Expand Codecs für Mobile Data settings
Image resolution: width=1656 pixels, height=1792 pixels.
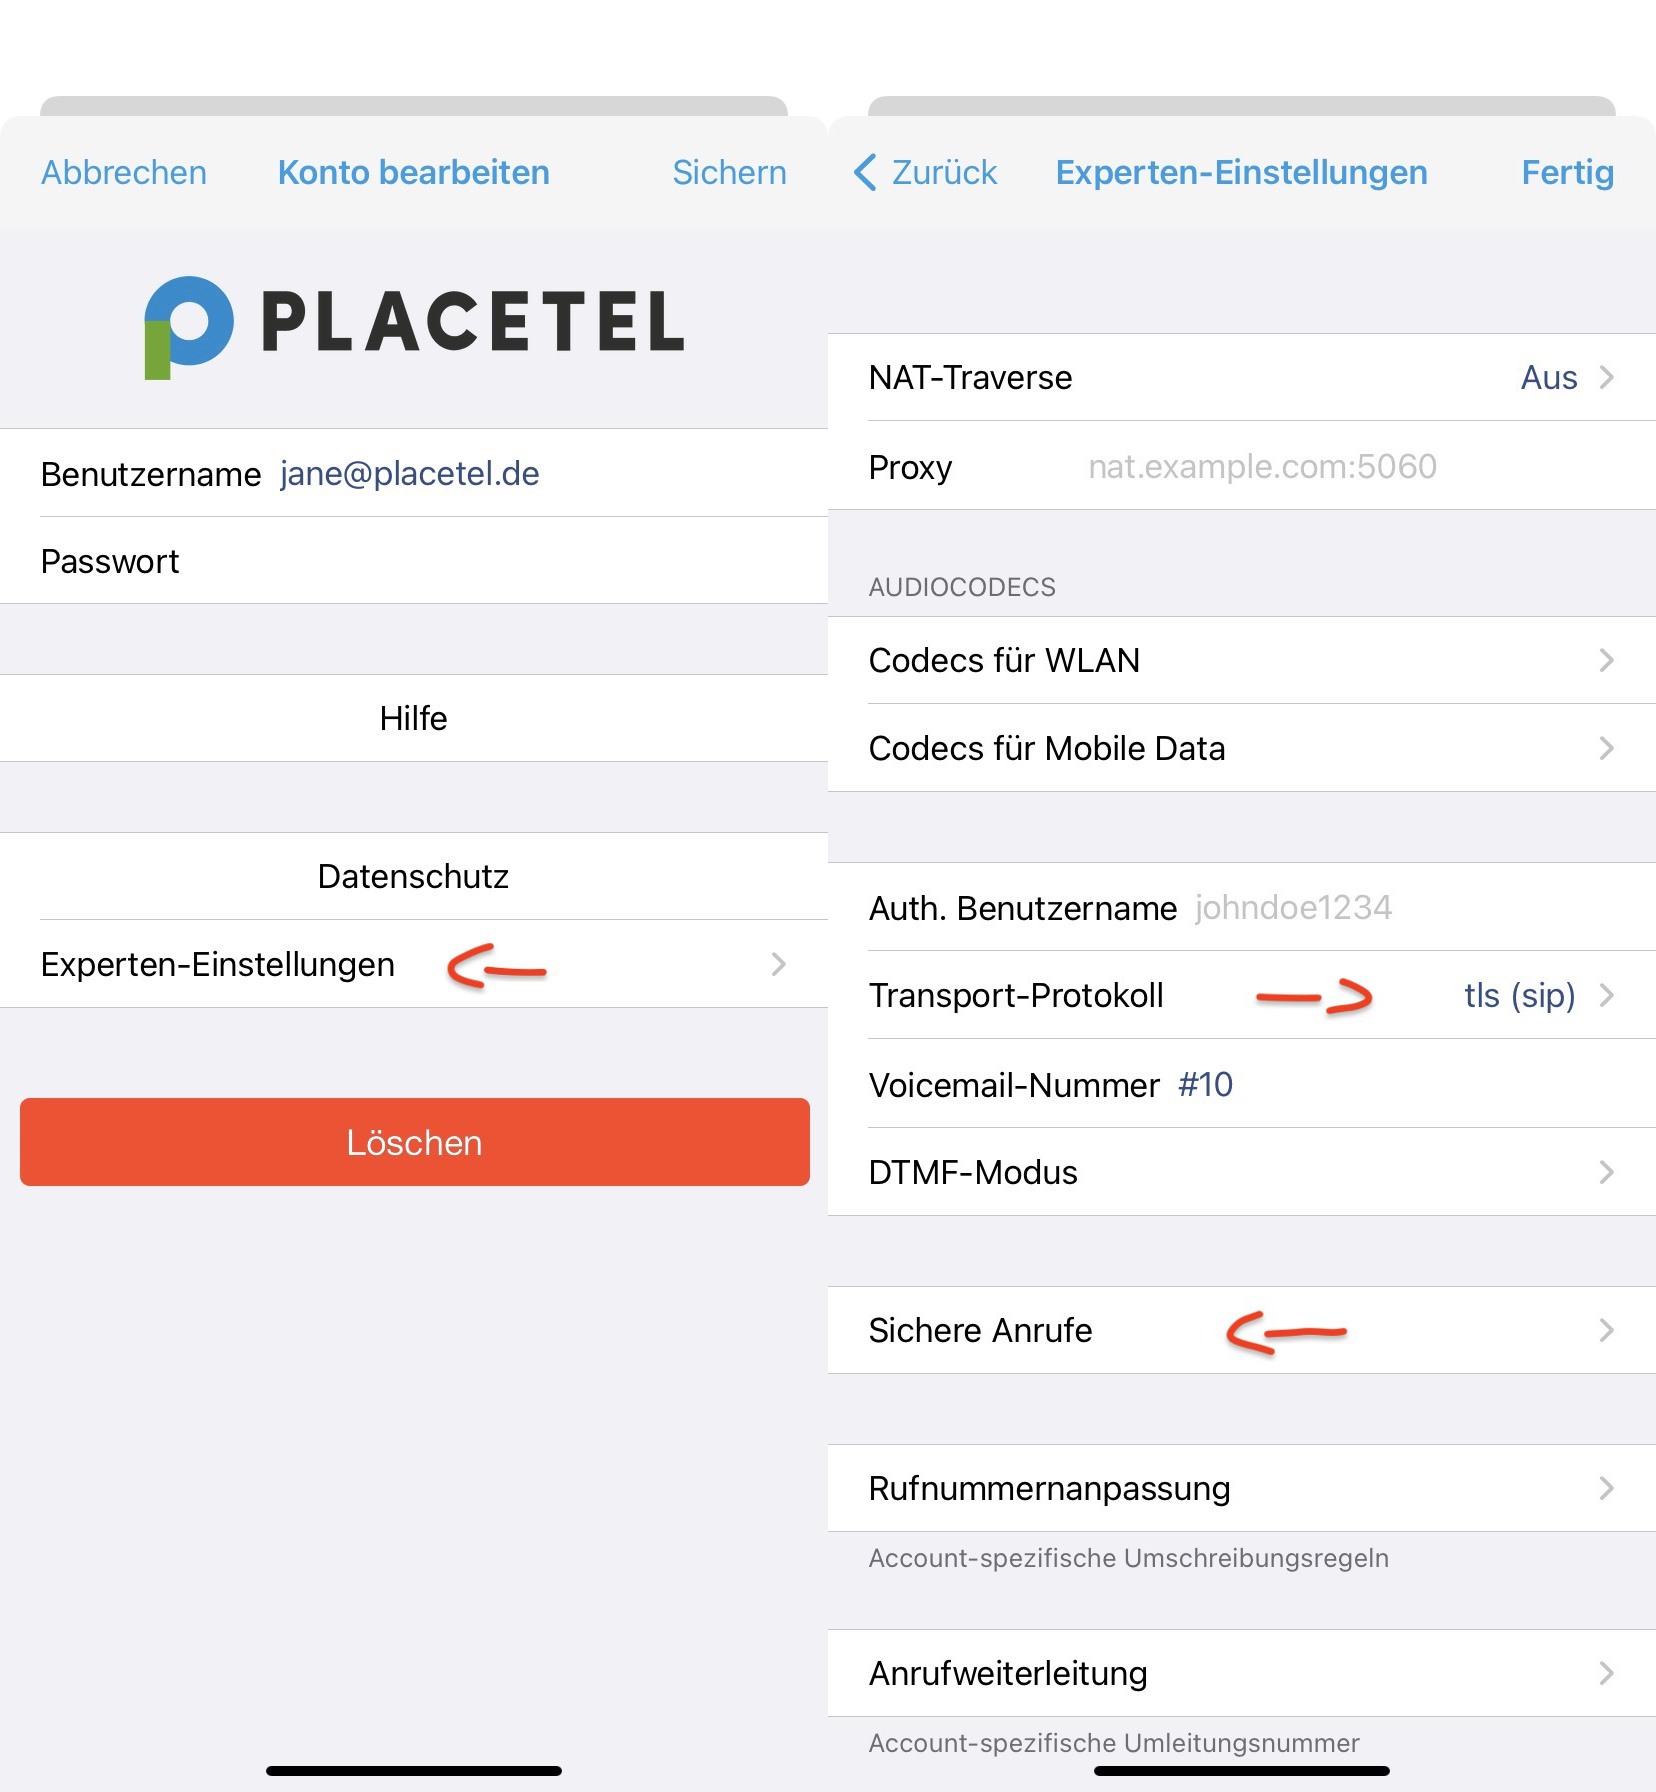coord(1242,748)
